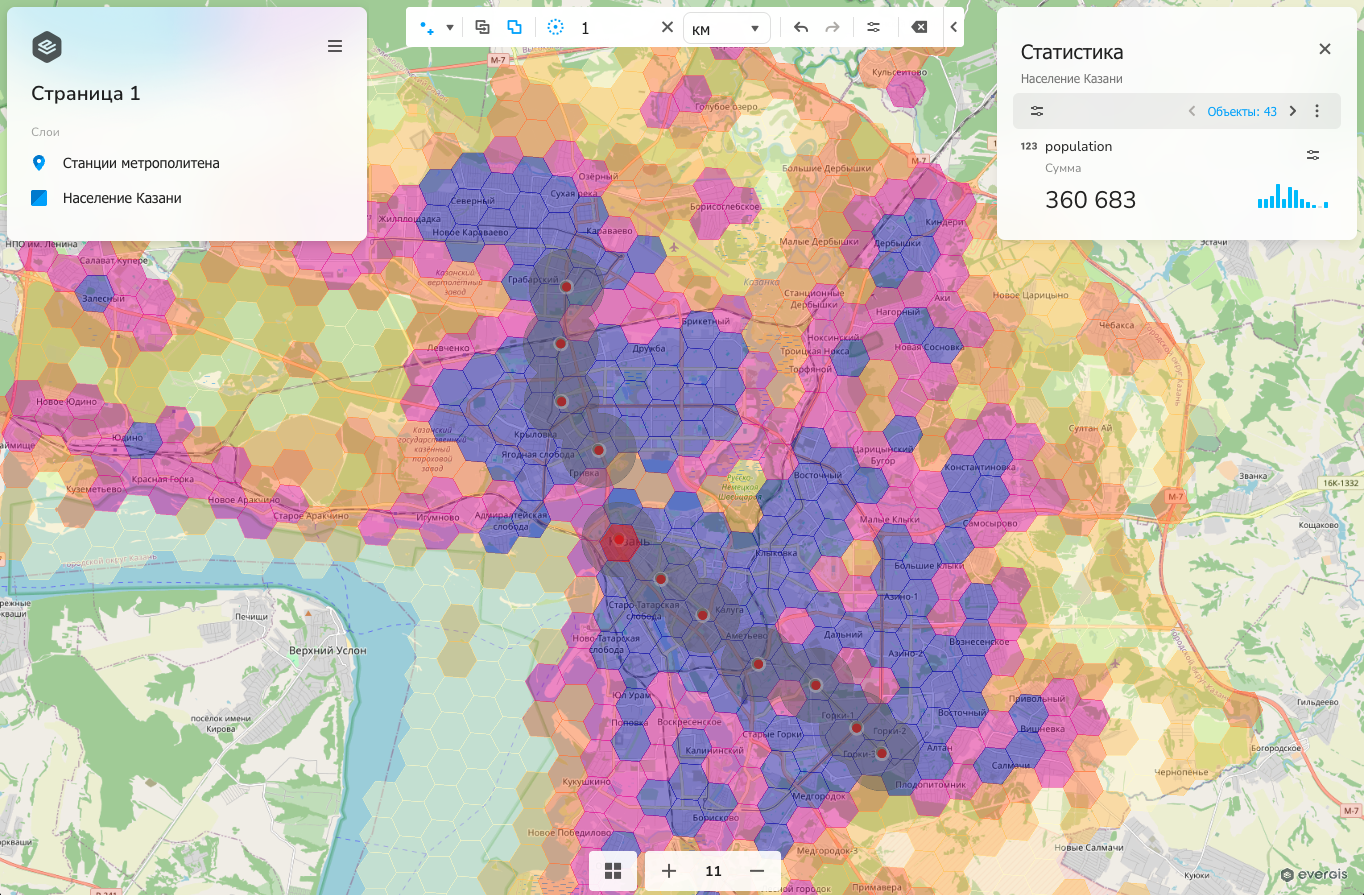This screenshot has width=1364, height=895.
Task: Zoom out the map with minus button
Action: (757, 871)
